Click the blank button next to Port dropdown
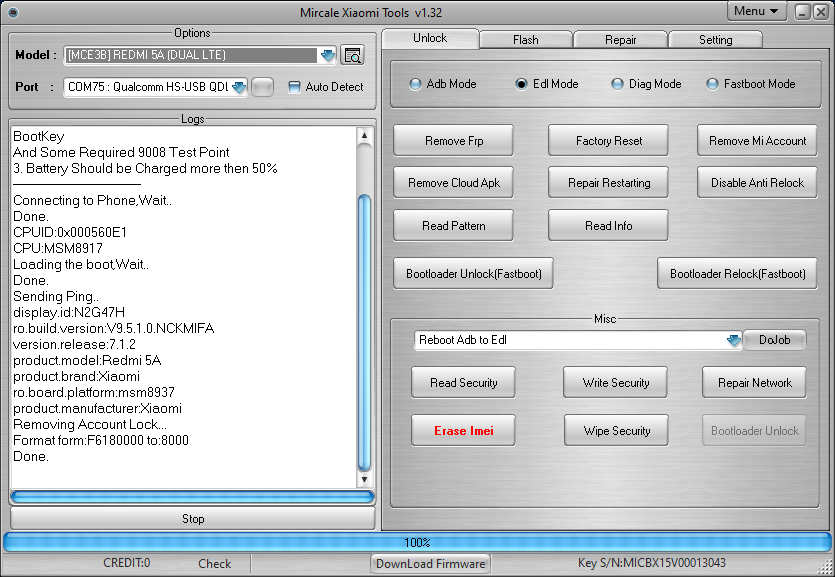 click(x=262, y=87)
